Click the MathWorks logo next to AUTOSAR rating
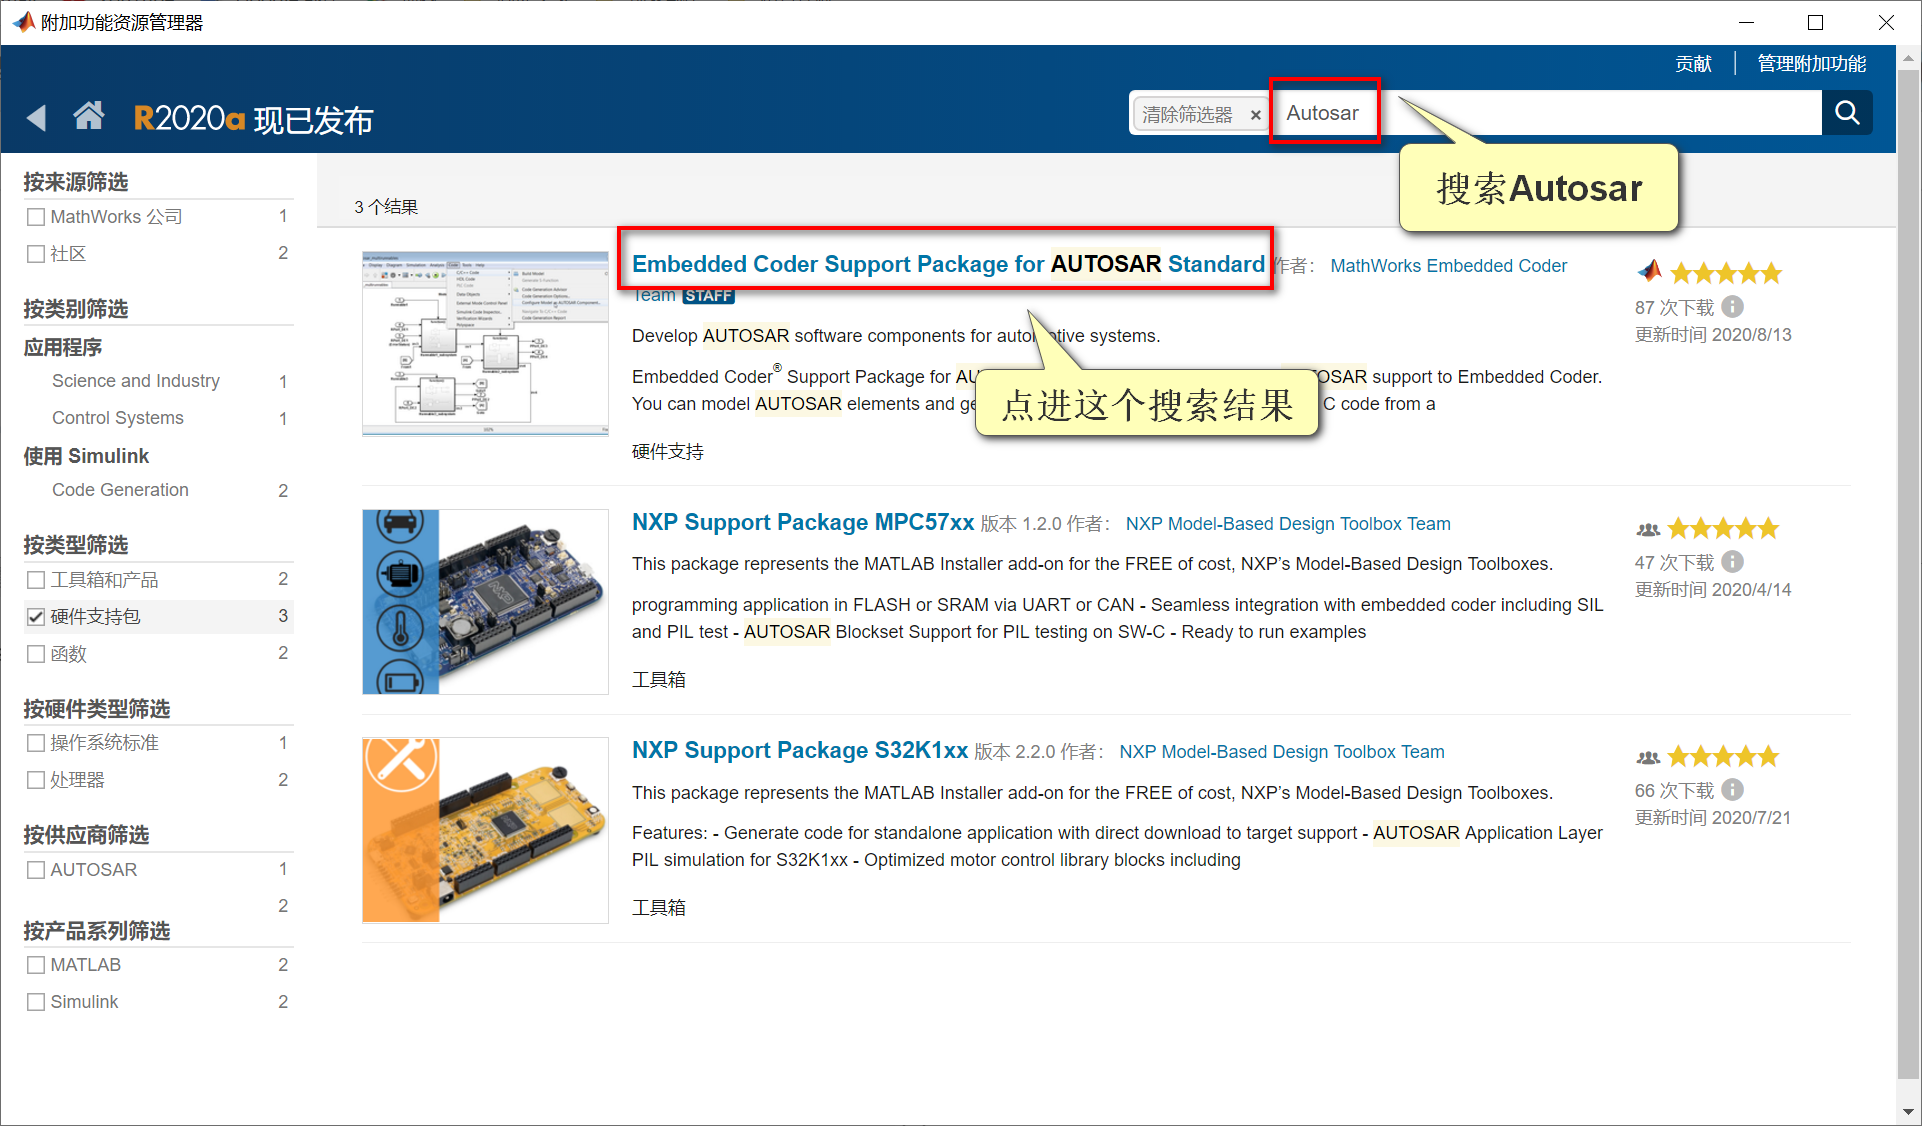The width and height of the screenshot is (1922, 1126). point(1649,271)
